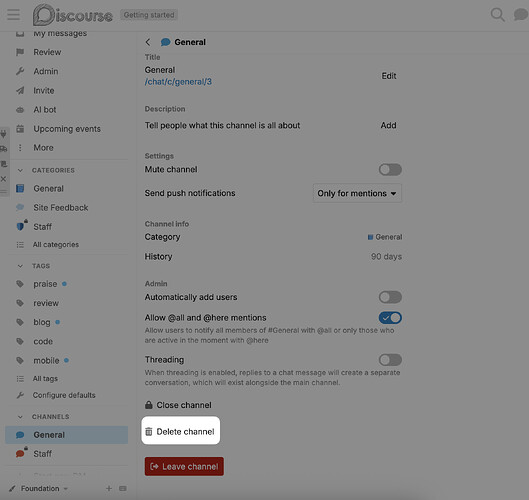529x500 pixels.
Task: Click the Close channel button
Action: pyautogui.click(x=178, y=405)
